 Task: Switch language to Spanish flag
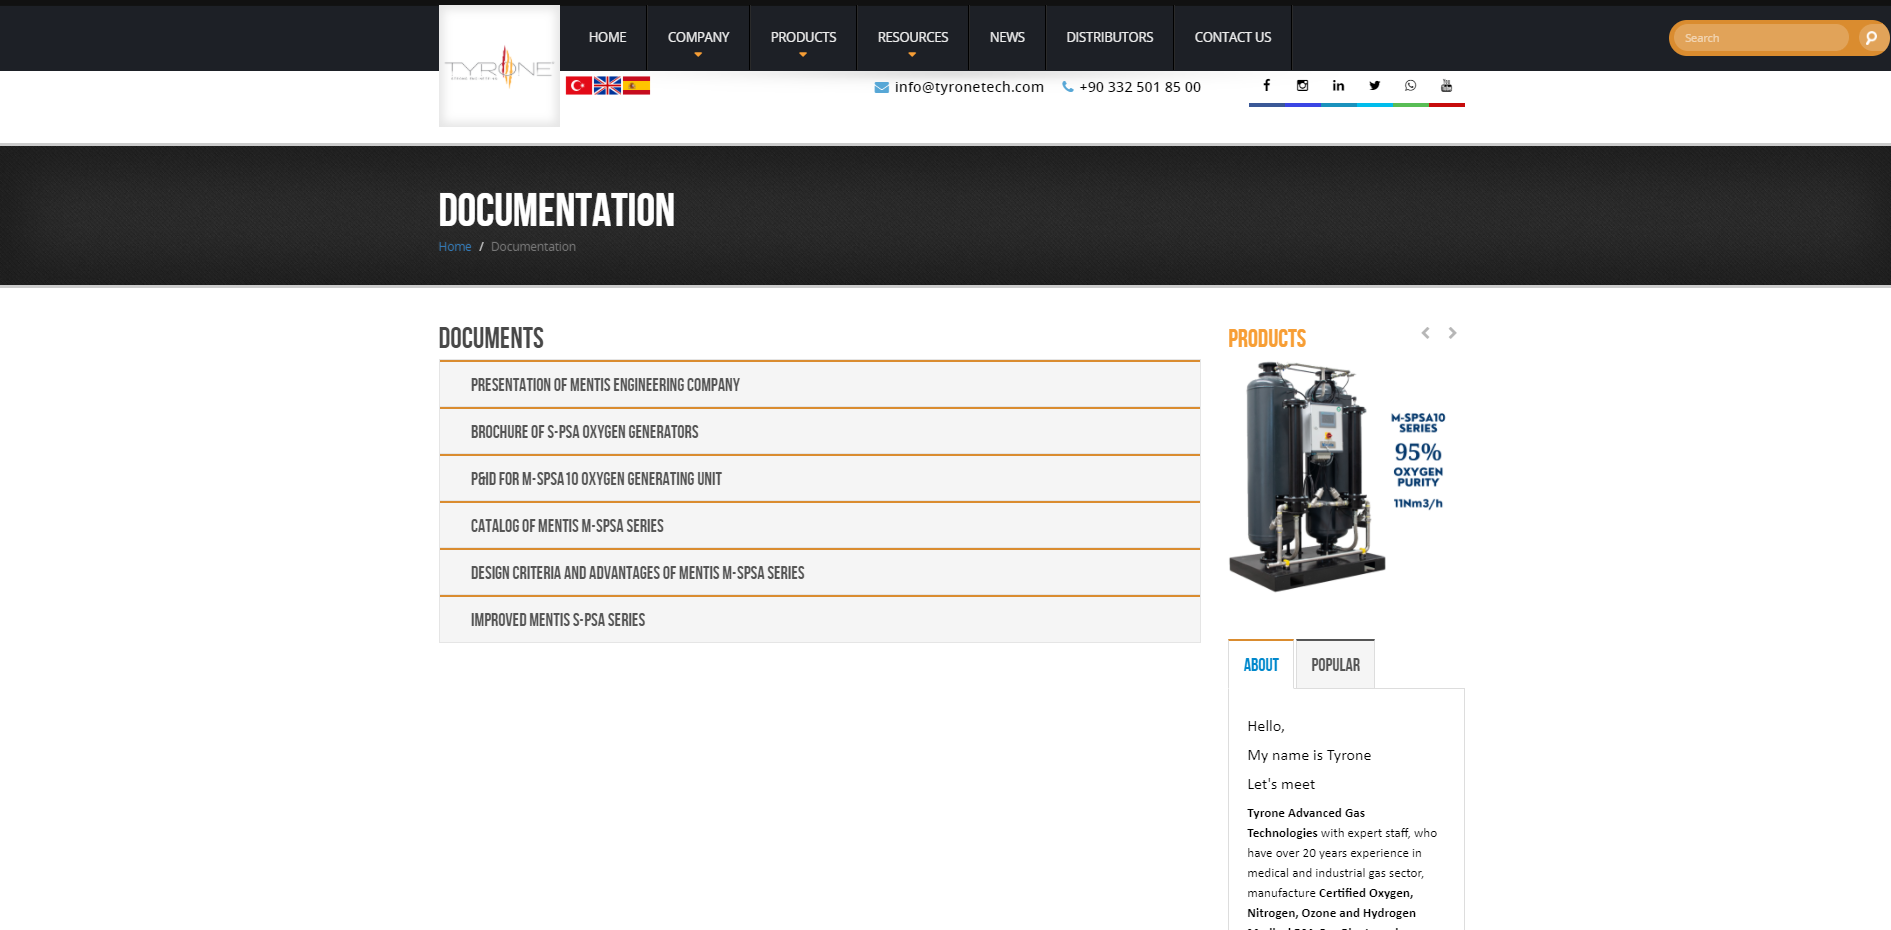tap(636, 86)
